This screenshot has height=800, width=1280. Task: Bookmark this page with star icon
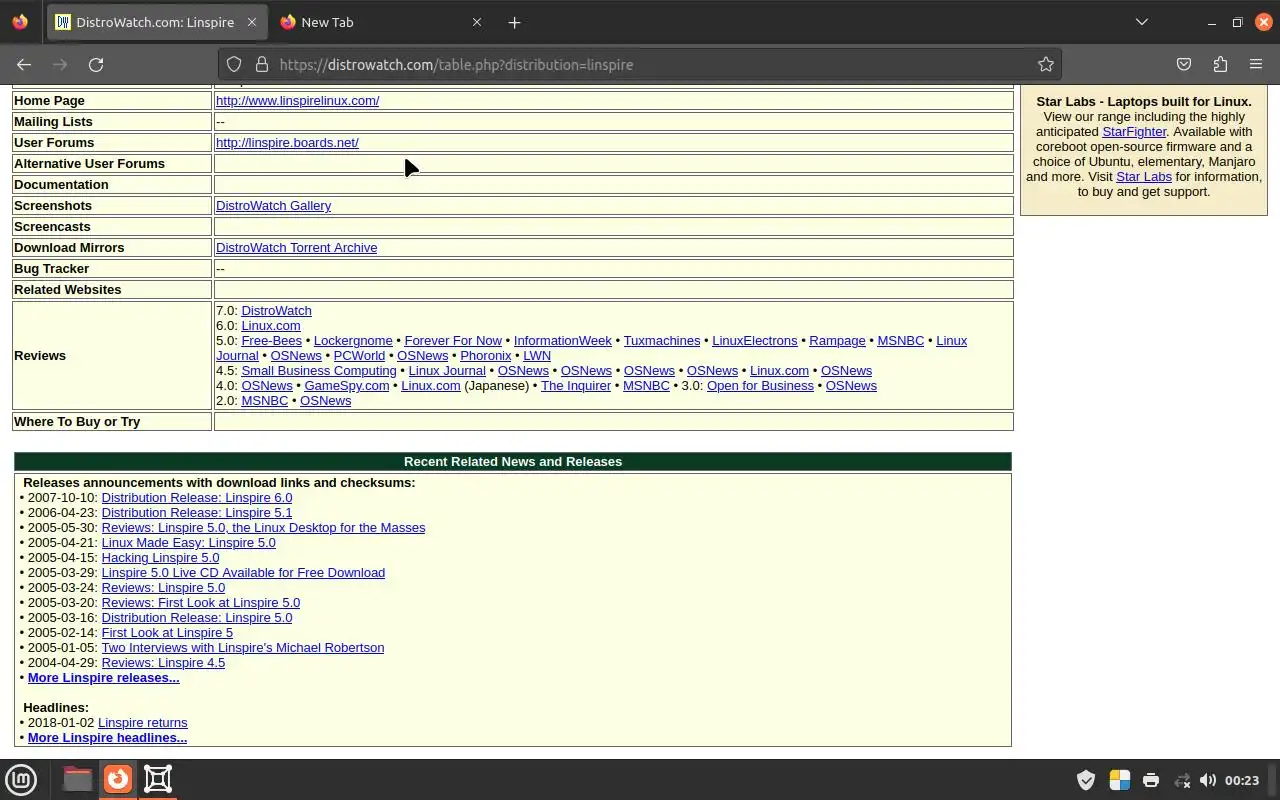(1046, 64)
